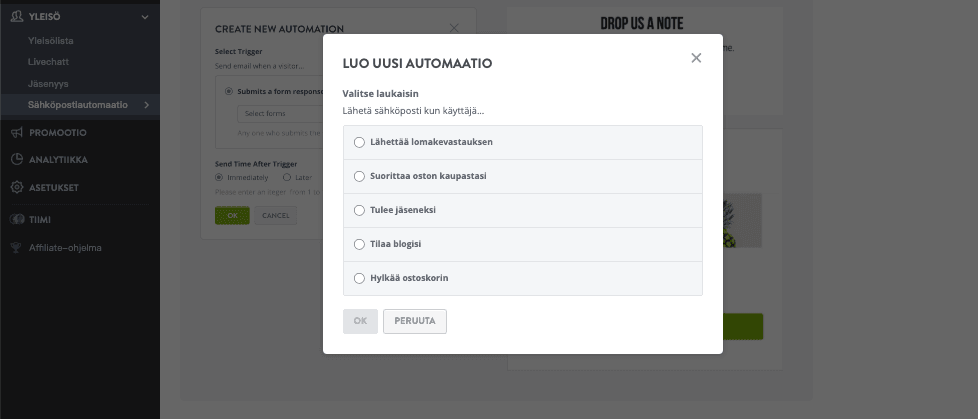Click the Asetukset gear icon
Viewport: 978px width, 419px height.
(x=17, y=187)
